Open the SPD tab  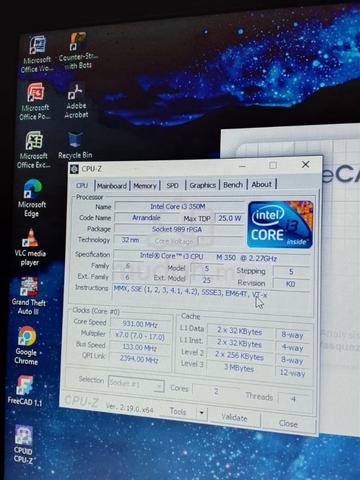(172, 186)
